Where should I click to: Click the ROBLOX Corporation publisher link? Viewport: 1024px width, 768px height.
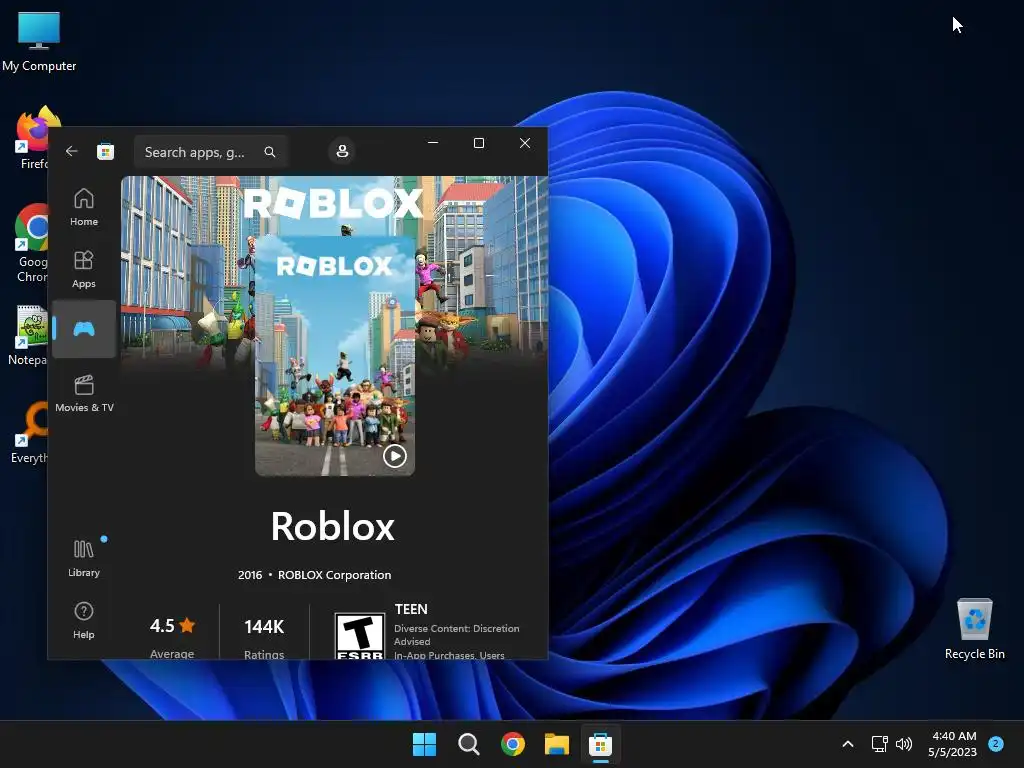point(334,575)
